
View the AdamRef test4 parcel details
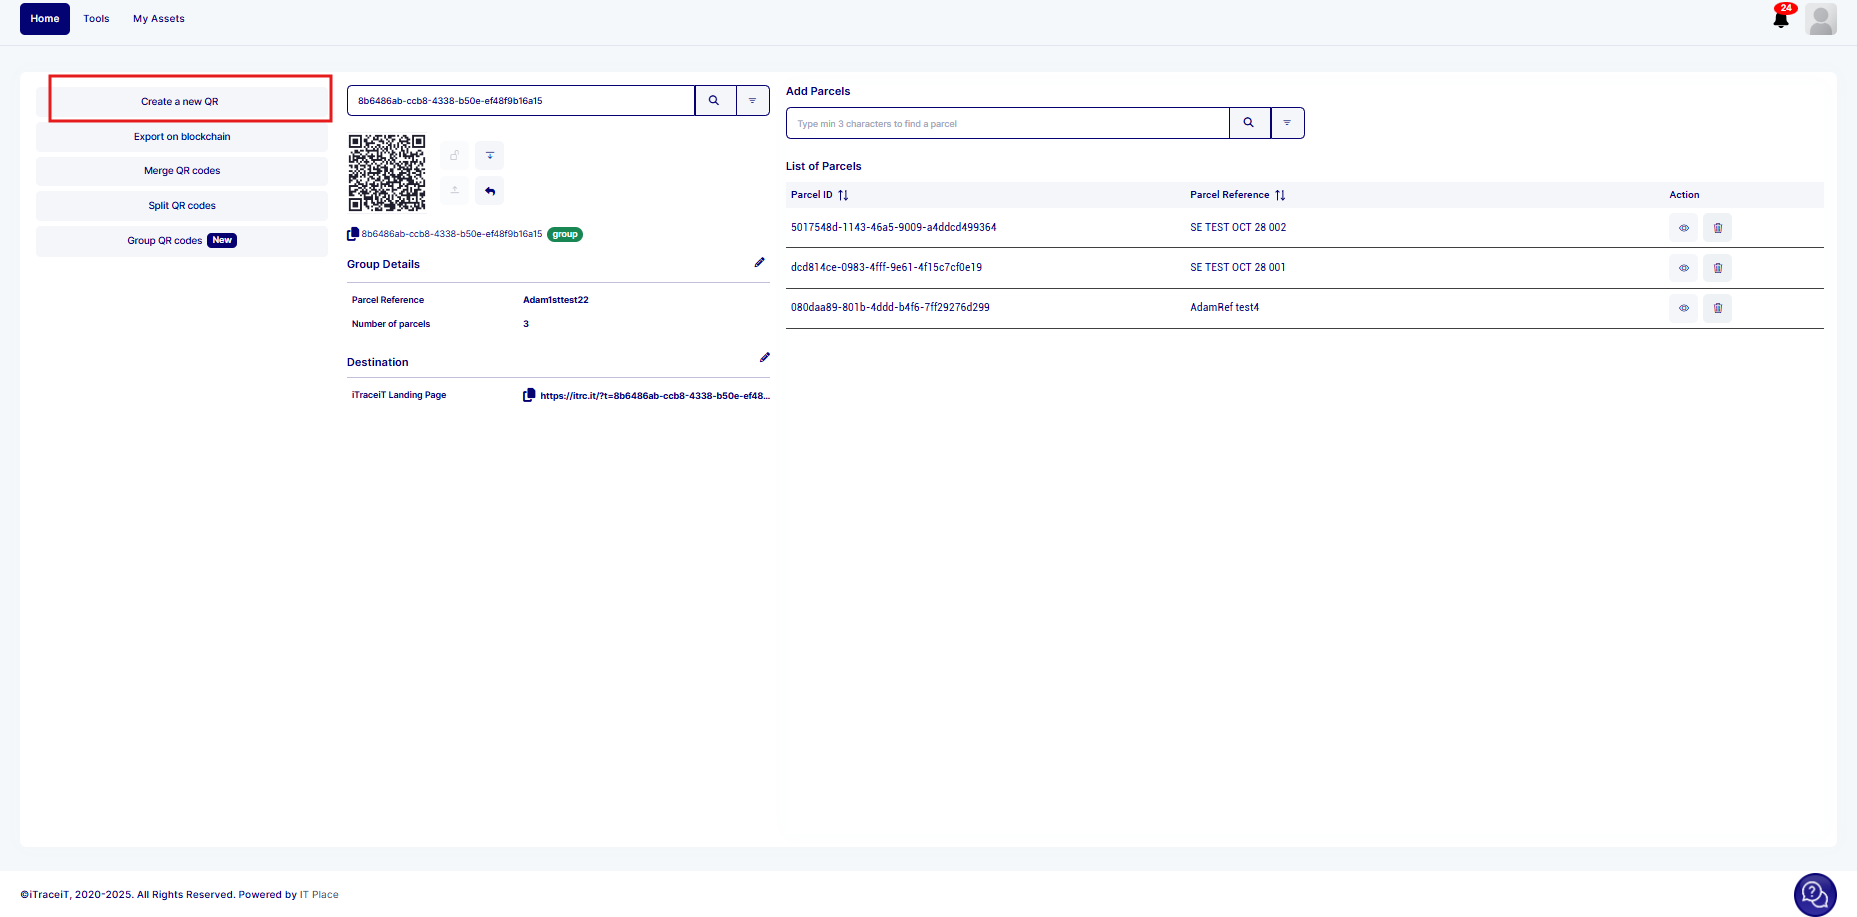[1683, 308]
